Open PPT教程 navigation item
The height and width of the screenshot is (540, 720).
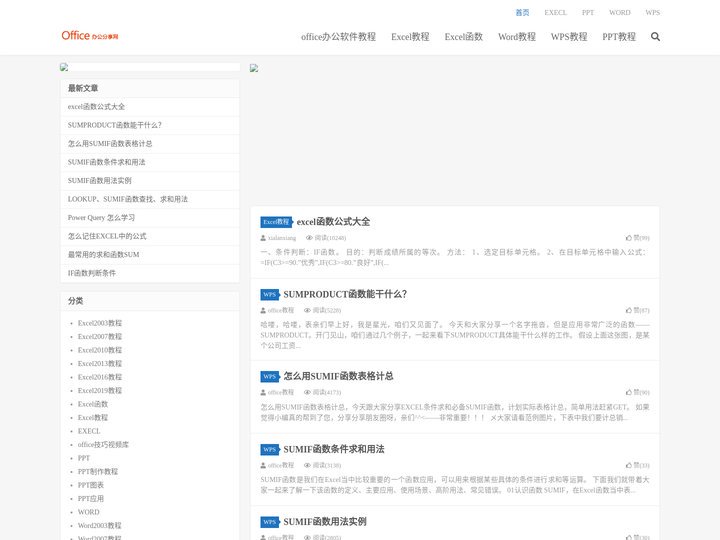(619, 37)
